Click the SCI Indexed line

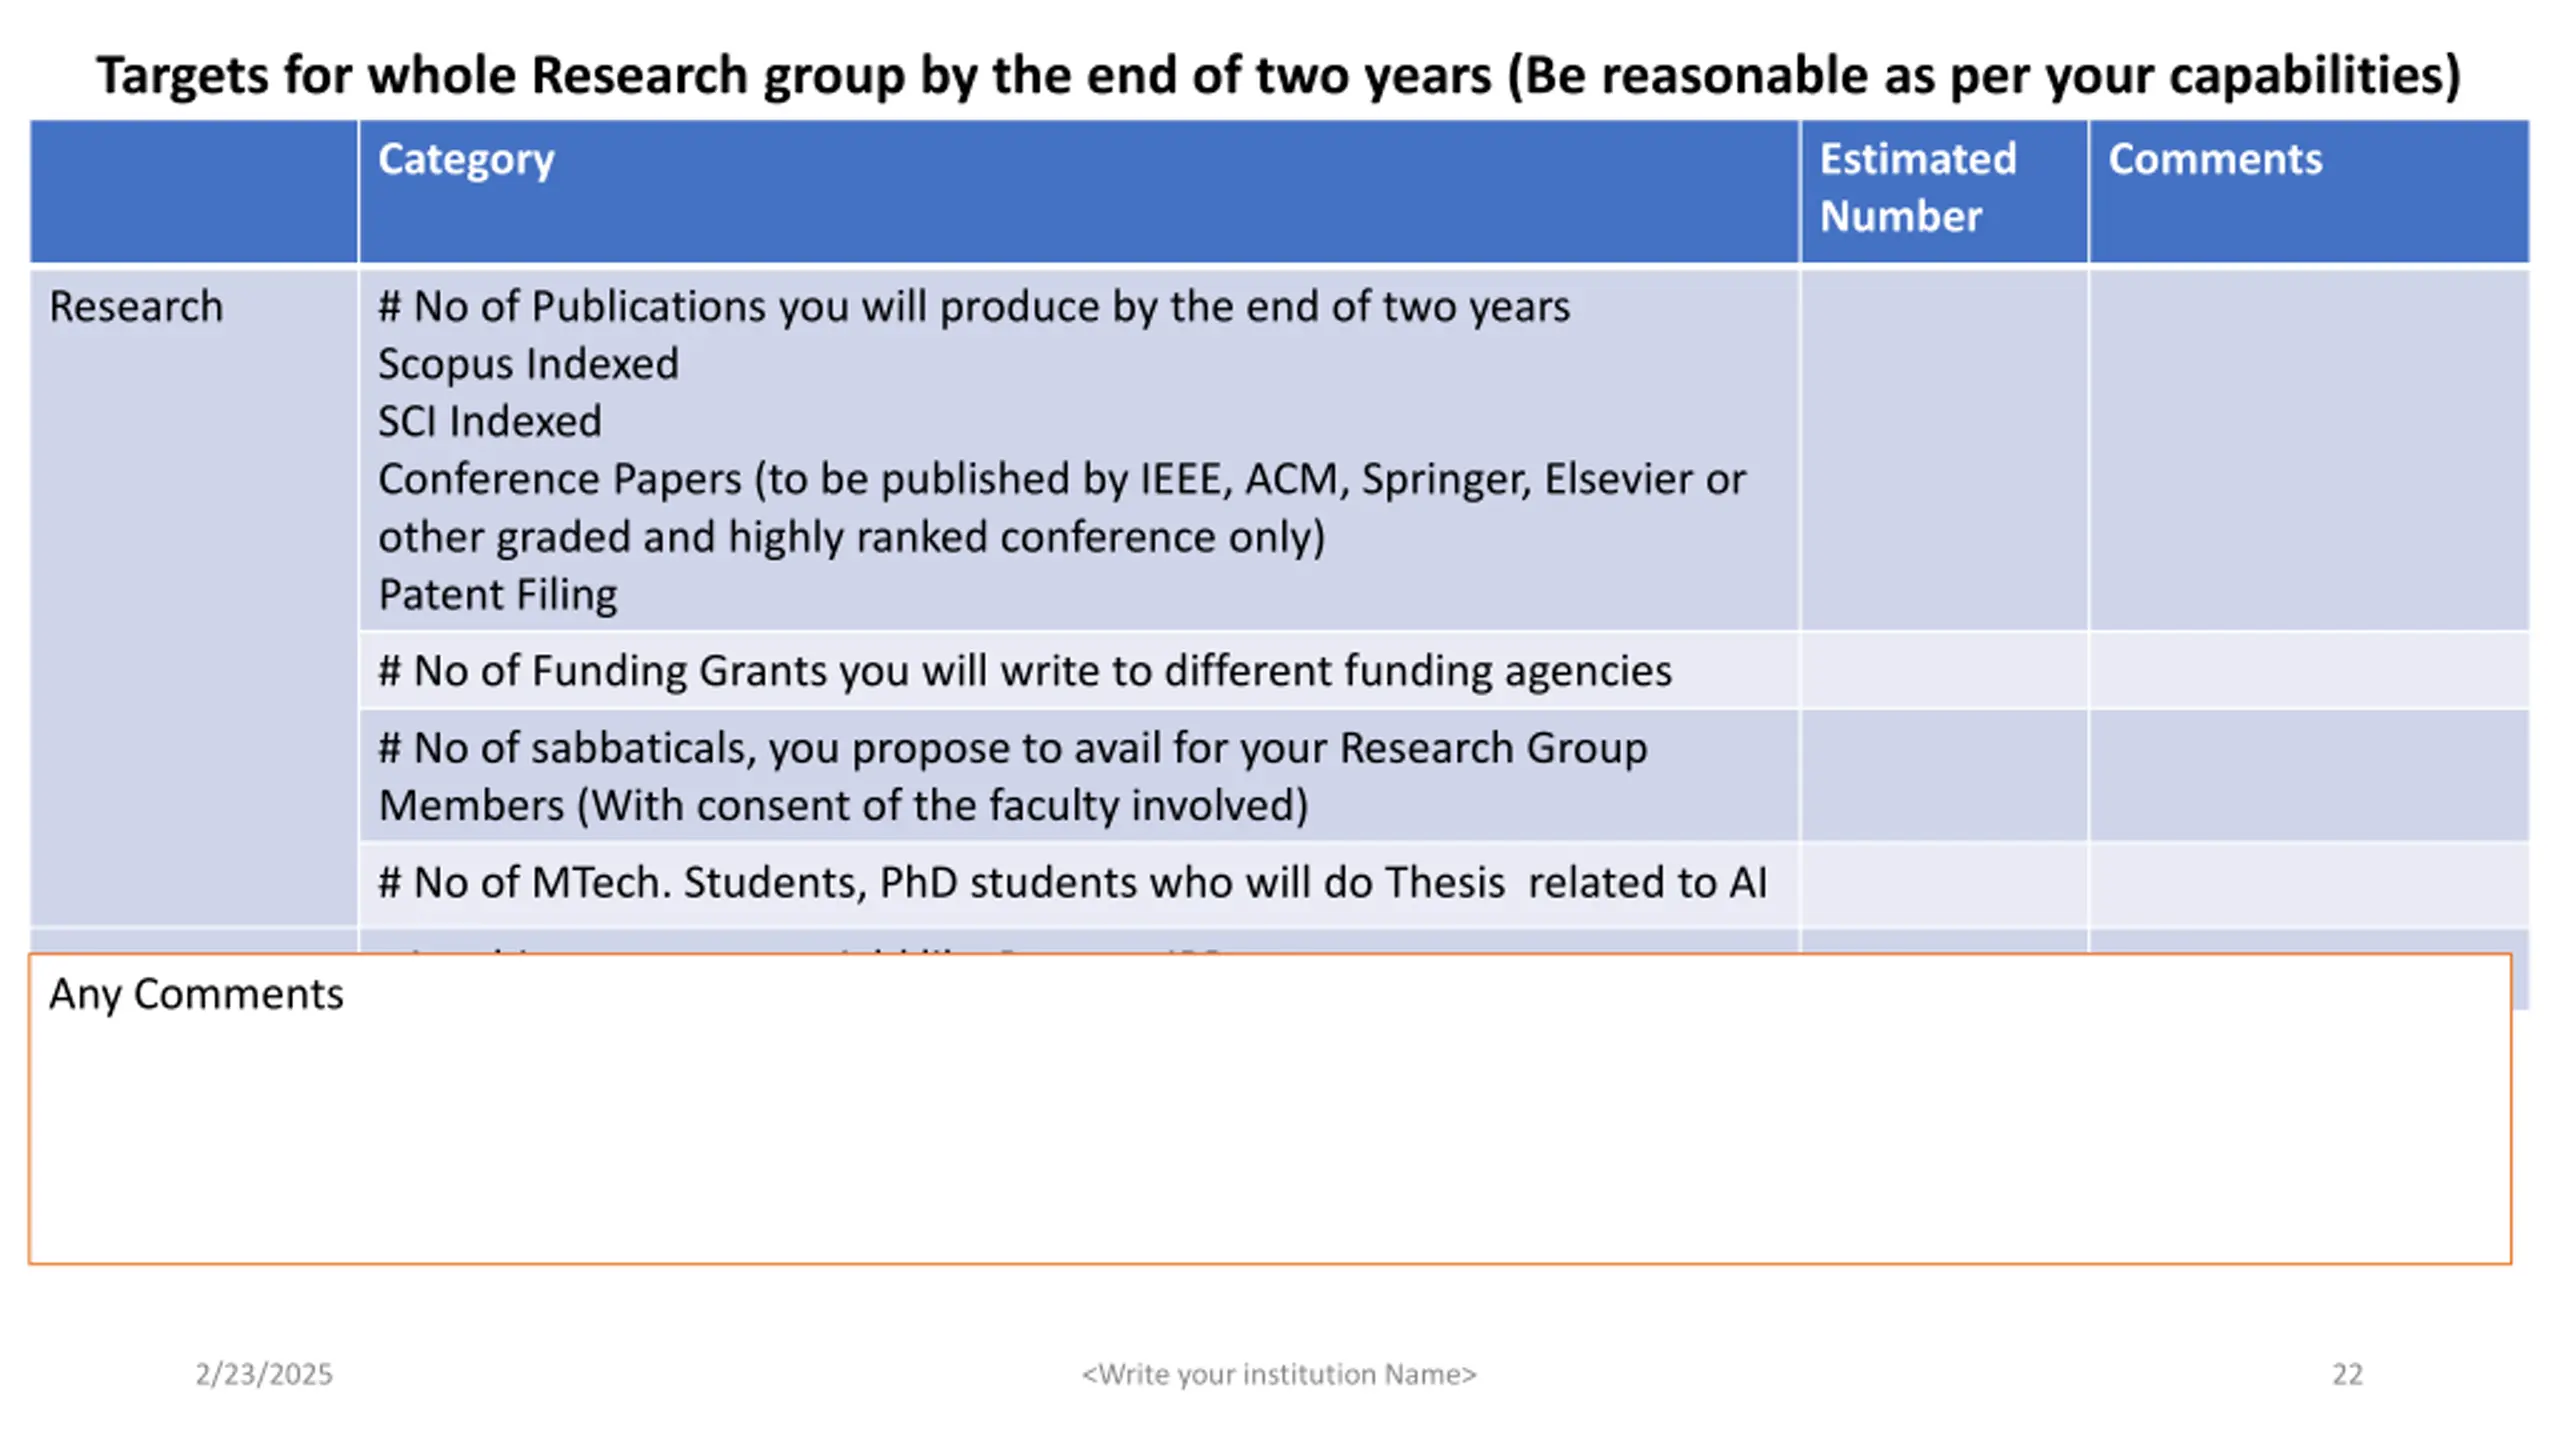[x=489, y=422]
